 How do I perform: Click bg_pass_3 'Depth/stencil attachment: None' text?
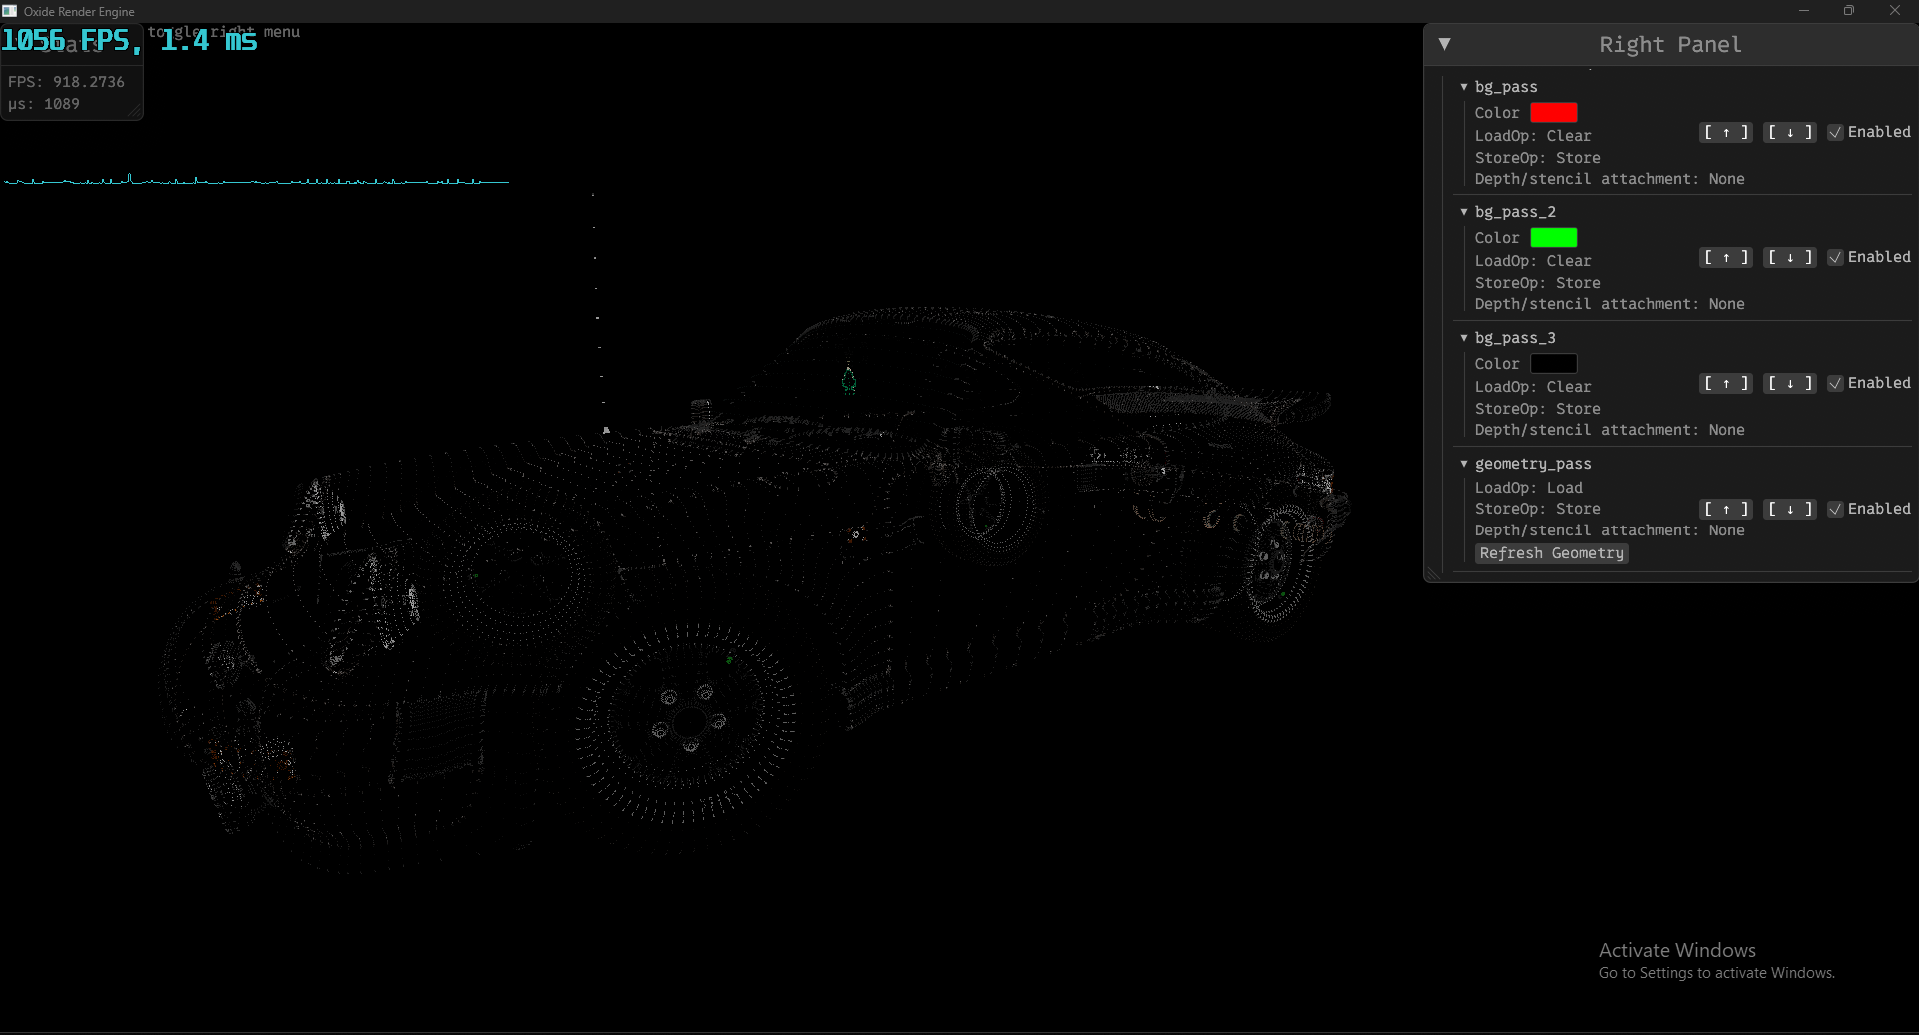click(x=1609, y=430)
